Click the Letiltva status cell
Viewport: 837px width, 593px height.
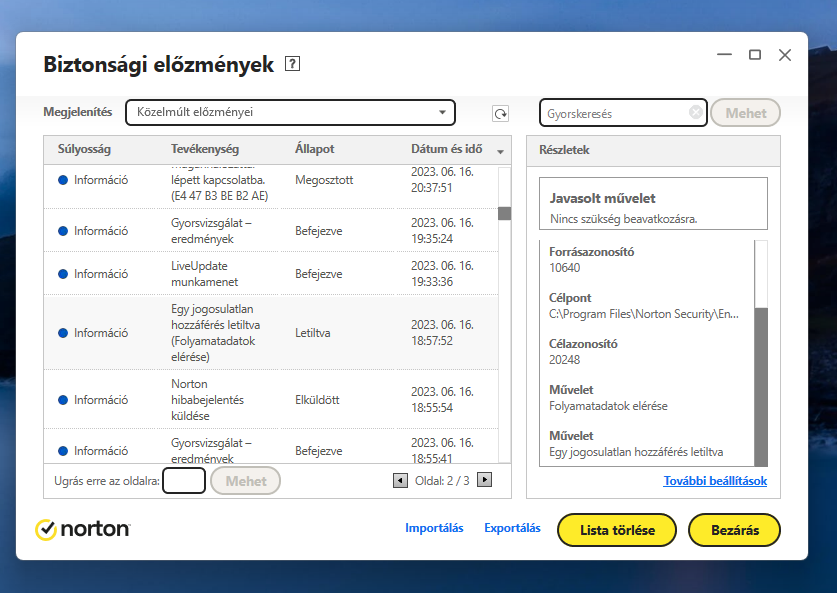312,333
